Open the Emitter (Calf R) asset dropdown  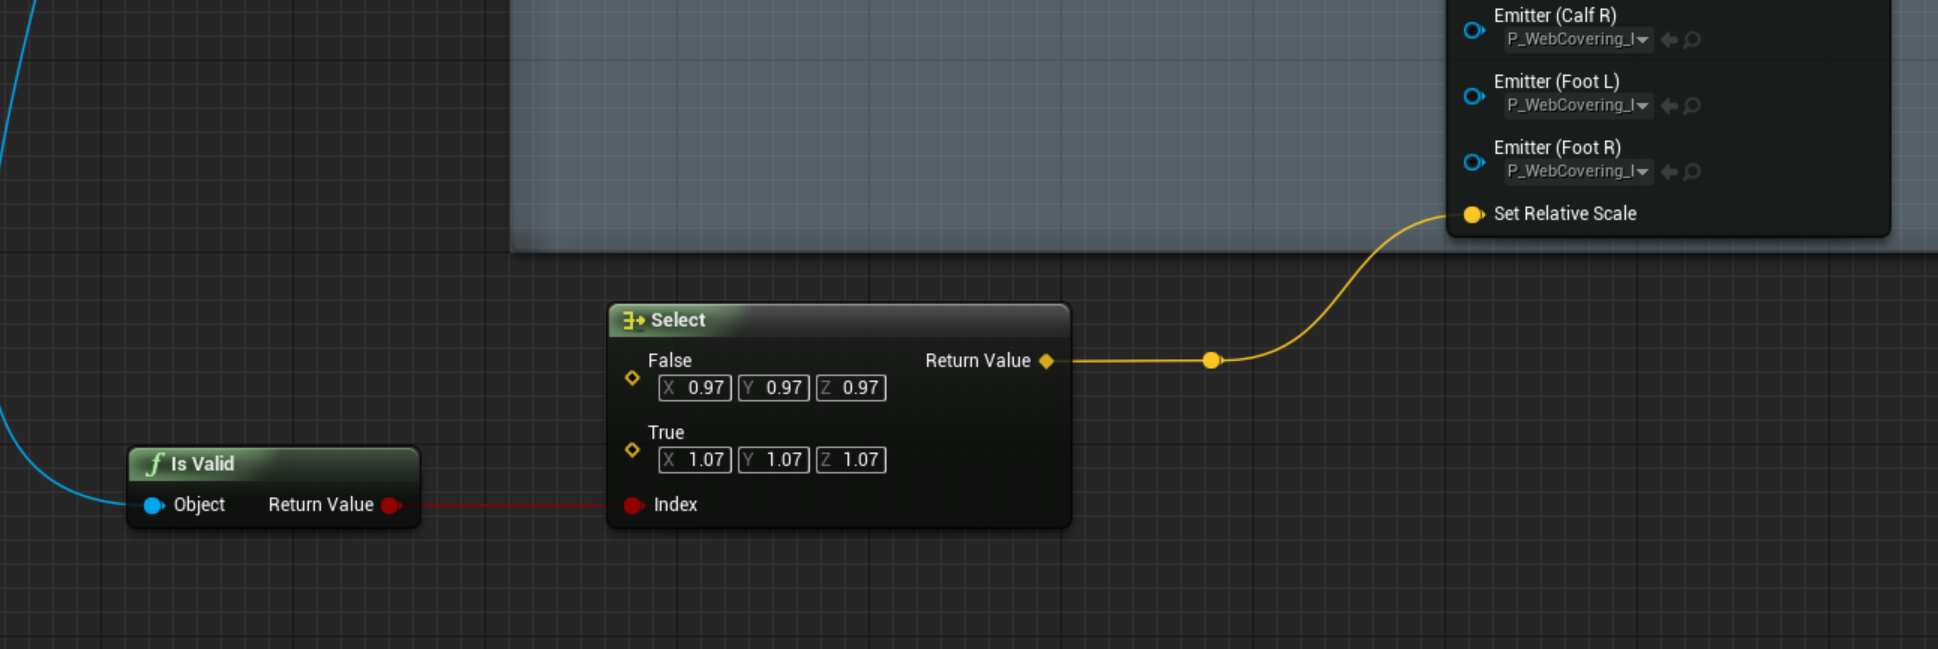tap(1578, 40)
